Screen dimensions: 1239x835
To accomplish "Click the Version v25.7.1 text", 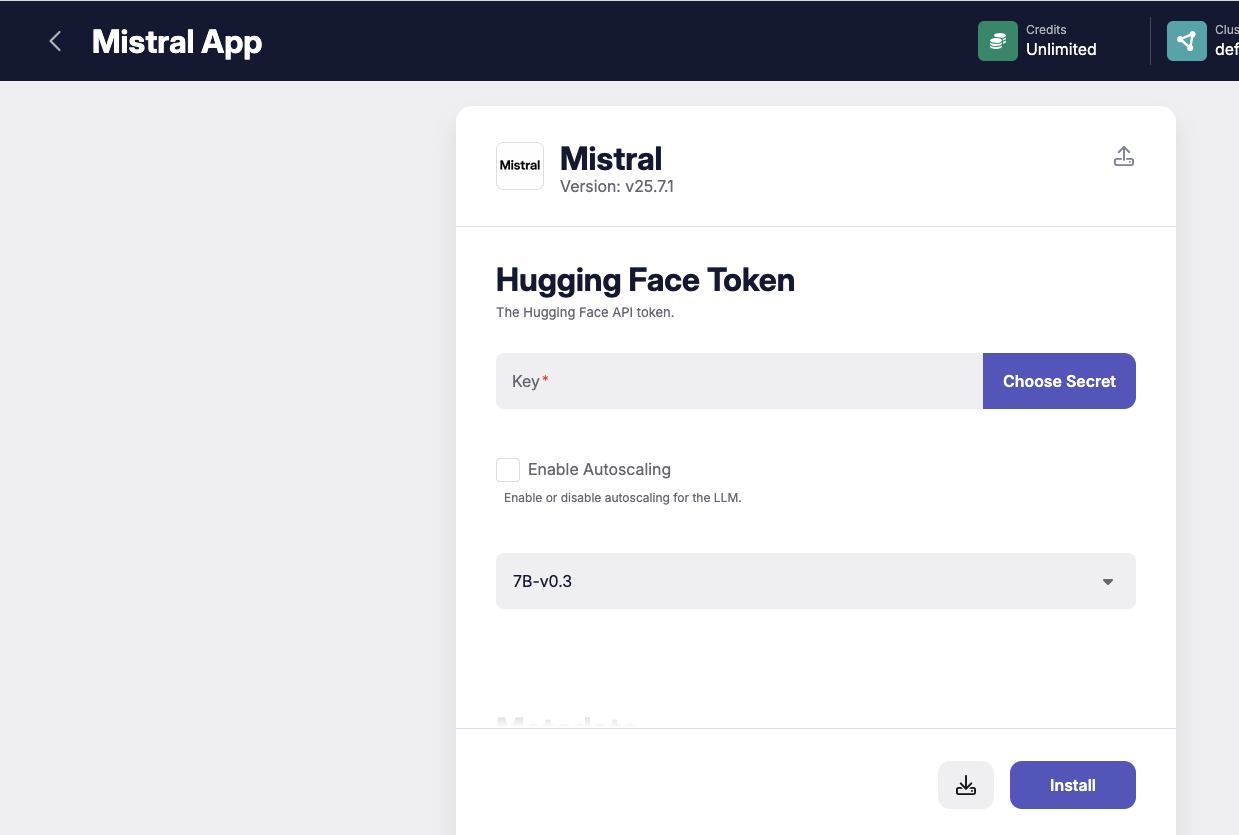I will tap(616, 186).
